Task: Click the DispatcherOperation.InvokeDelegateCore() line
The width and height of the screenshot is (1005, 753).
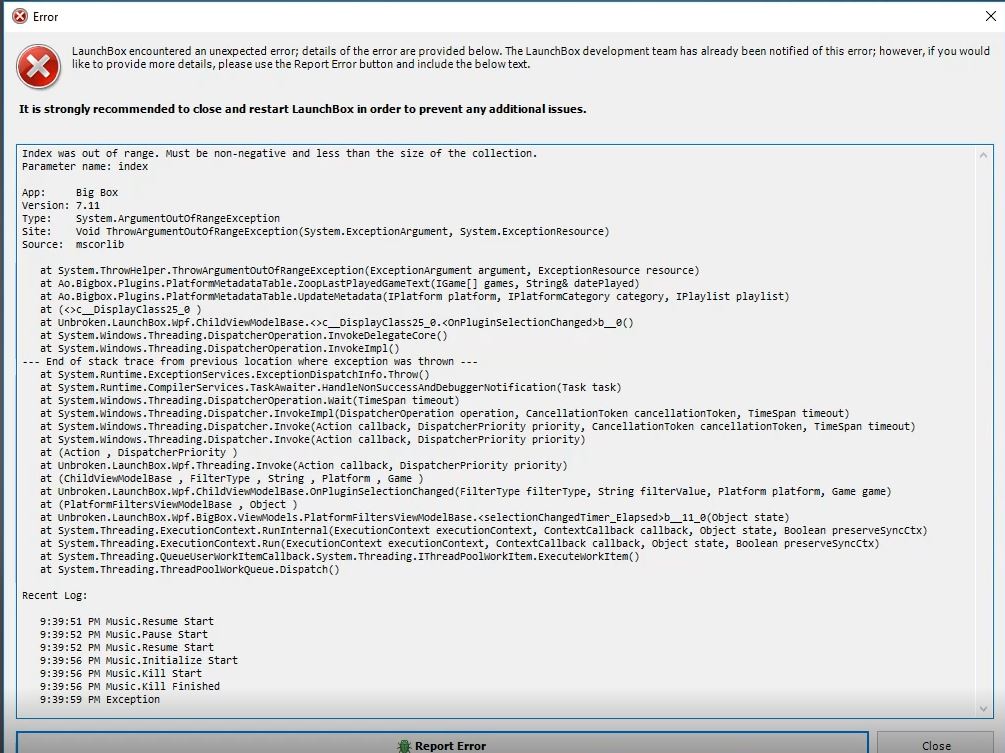Action: (244, 335)
